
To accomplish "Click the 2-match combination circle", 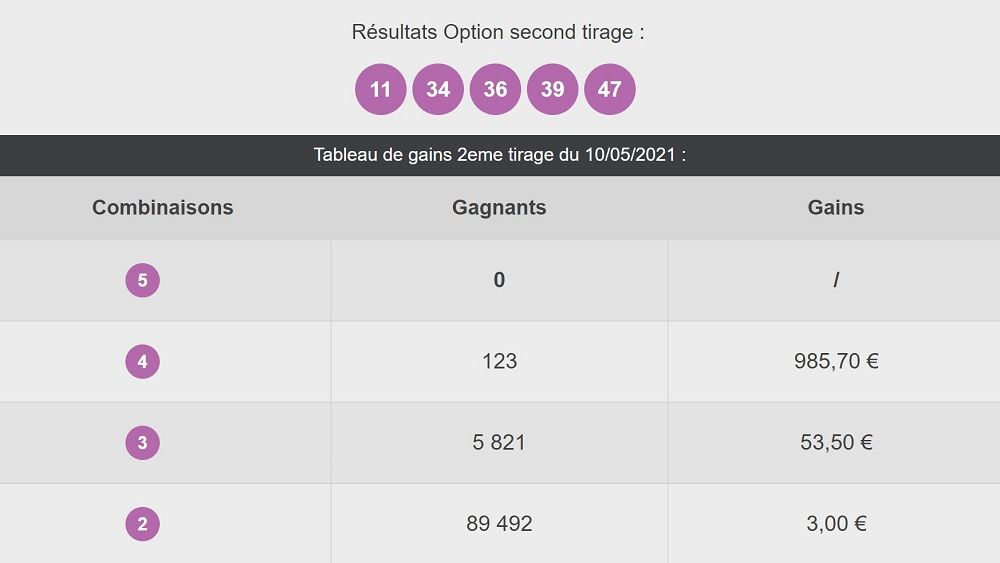I will (x=142, y=523).
